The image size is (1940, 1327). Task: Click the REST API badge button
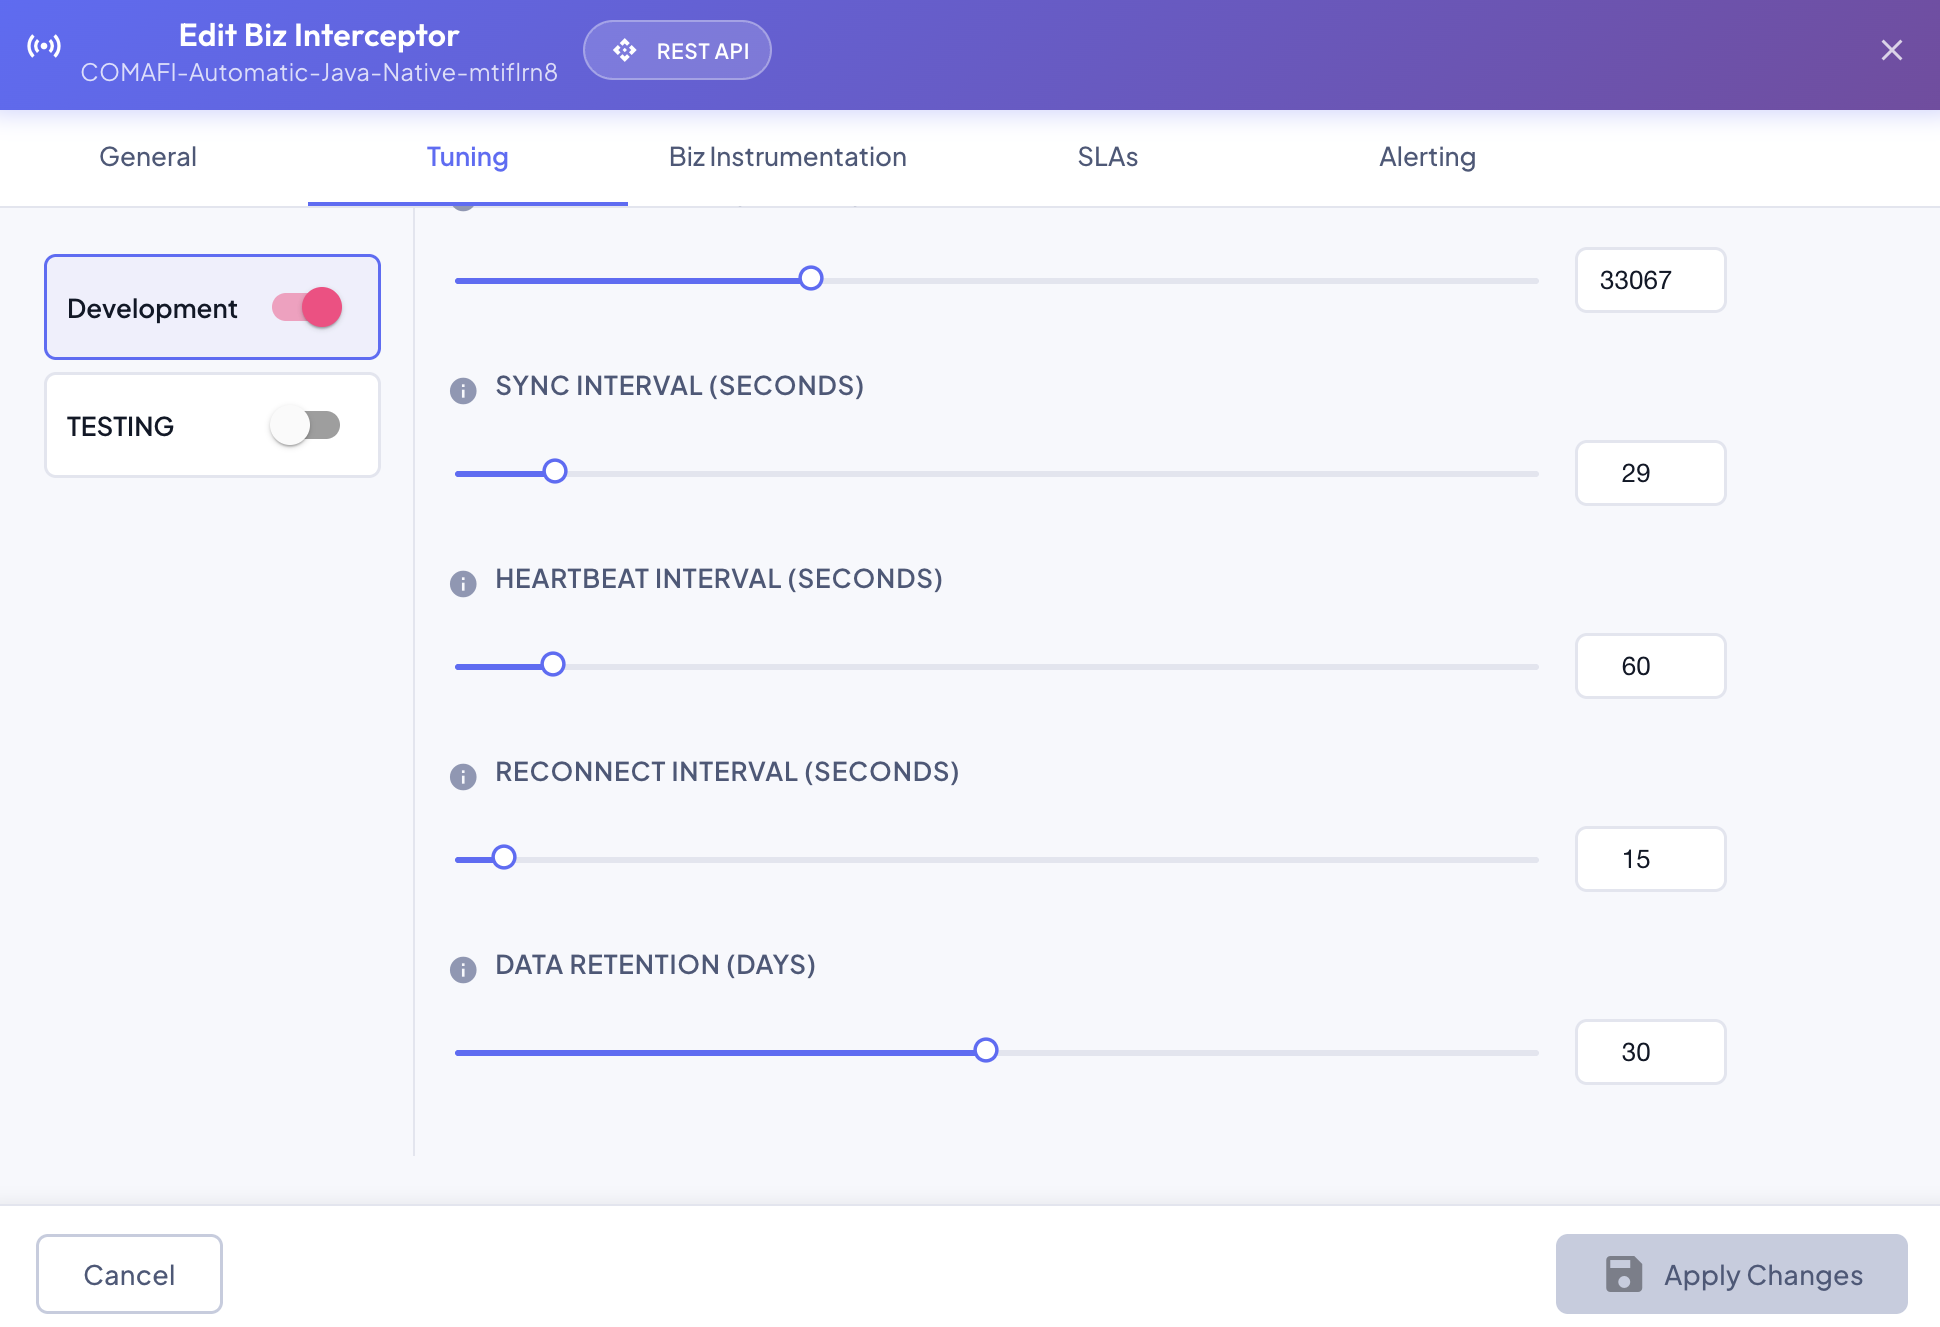[x=677, y=50]
